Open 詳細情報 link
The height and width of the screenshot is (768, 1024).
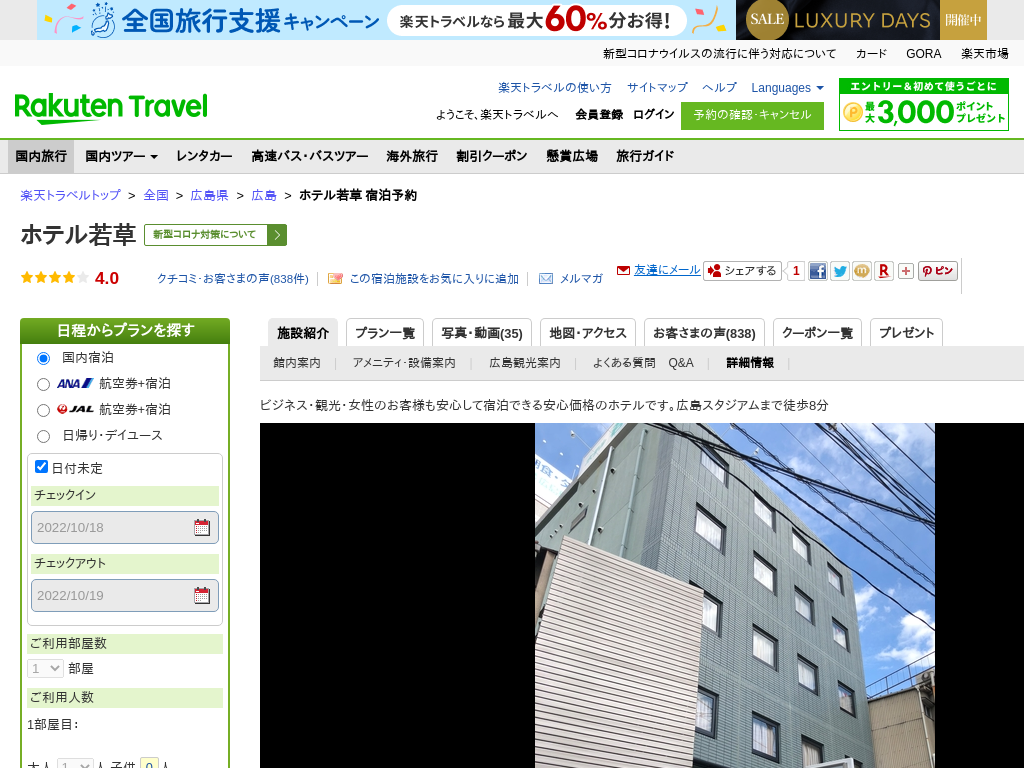point(750,363)
